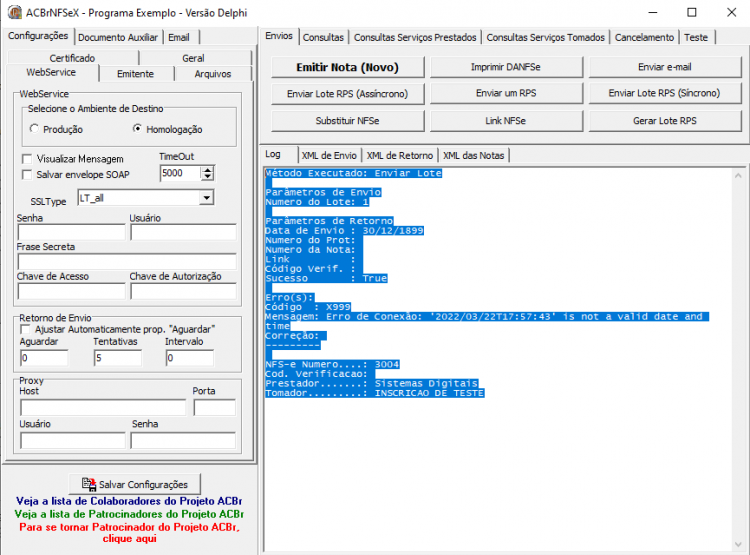The image size is (750, 555).
Task: Select the WebService tab
Action: coord(51,72)
